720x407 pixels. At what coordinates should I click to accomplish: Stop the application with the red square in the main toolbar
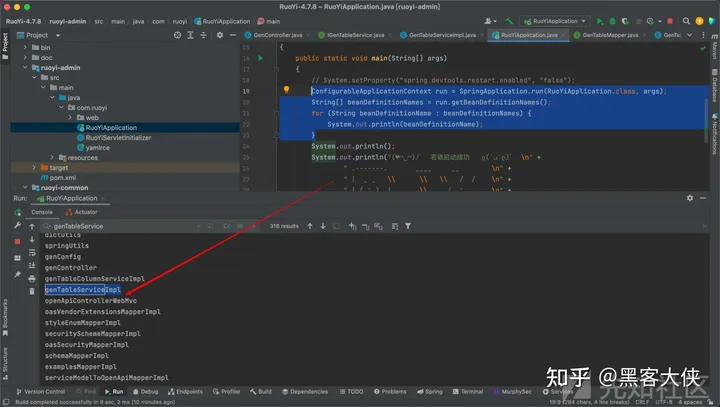click(670, 21)
